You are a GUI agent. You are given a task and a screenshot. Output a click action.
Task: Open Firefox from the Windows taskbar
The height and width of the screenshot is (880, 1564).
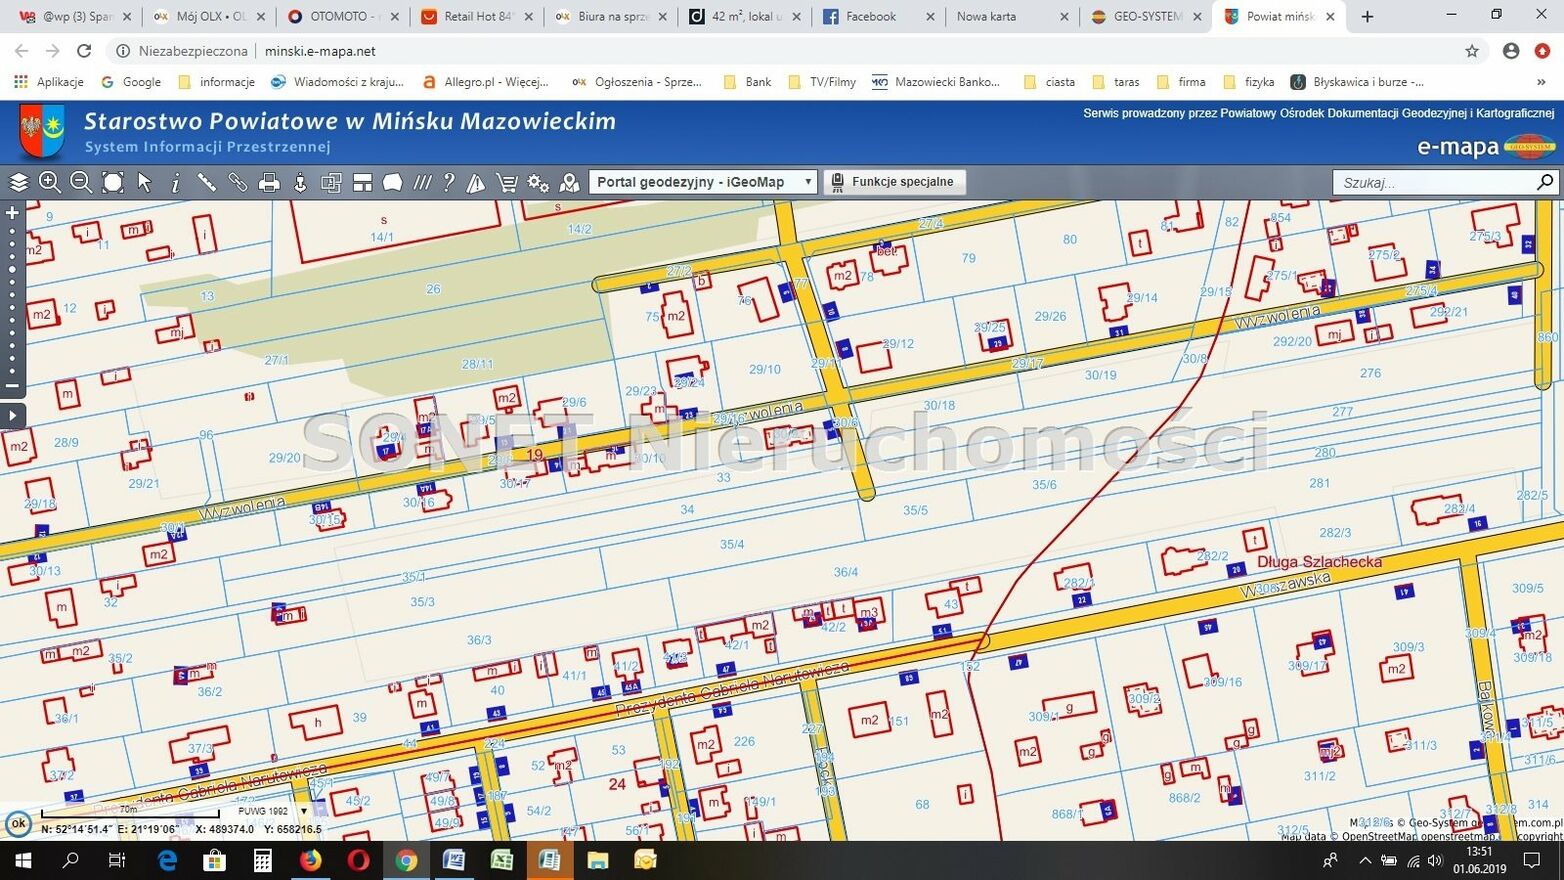[x=311, y=860]
